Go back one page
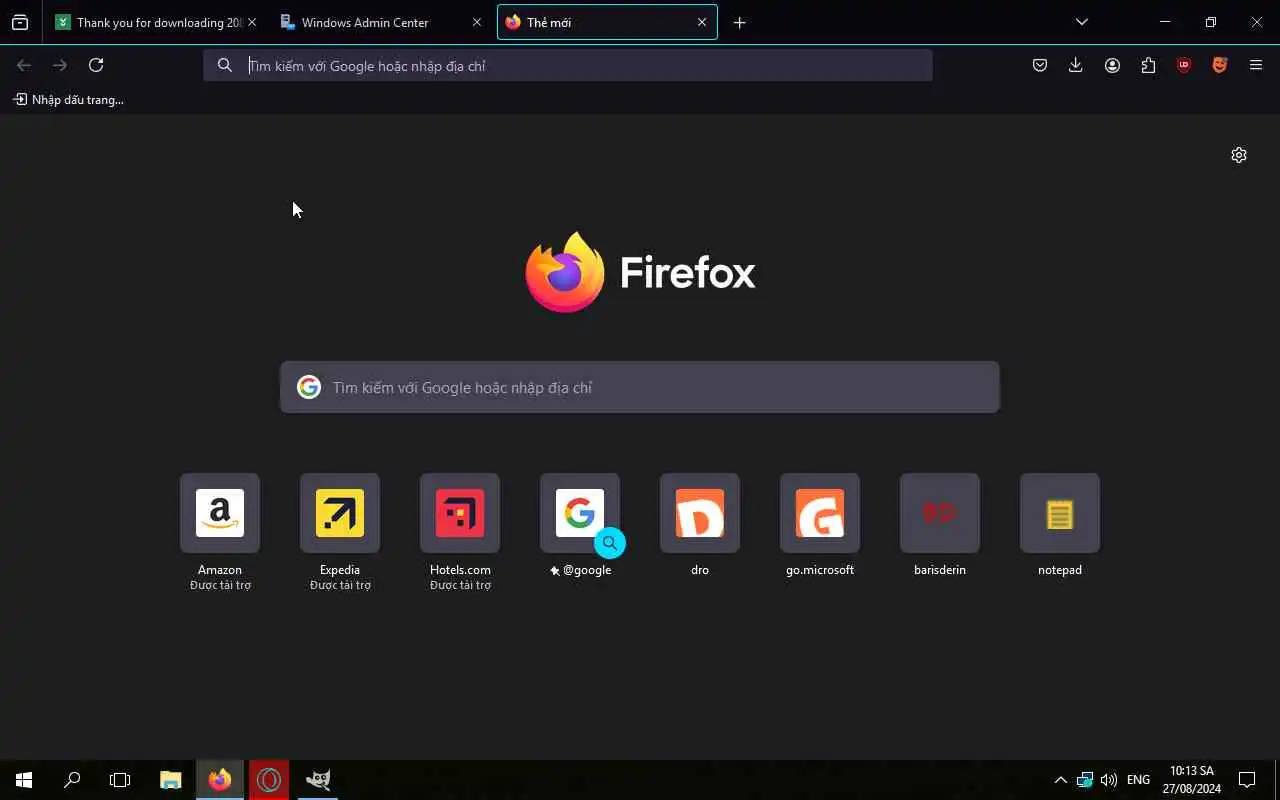Screen dimensions: 1280x800 pos(24,65)
